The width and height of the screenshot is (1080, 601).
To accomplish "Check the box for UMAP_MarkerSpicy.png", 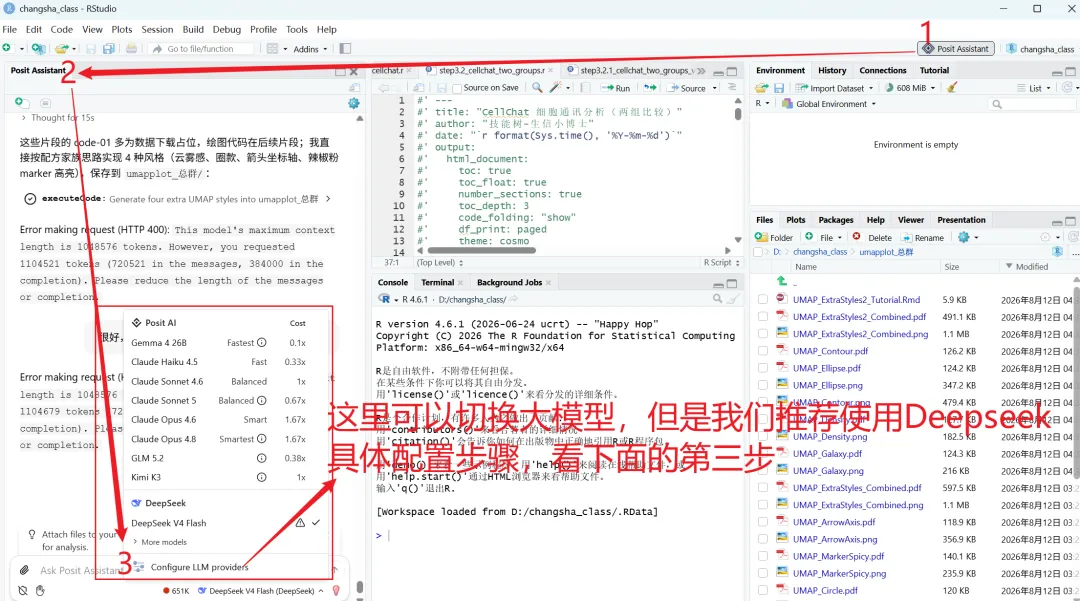I will pos(762,573).
